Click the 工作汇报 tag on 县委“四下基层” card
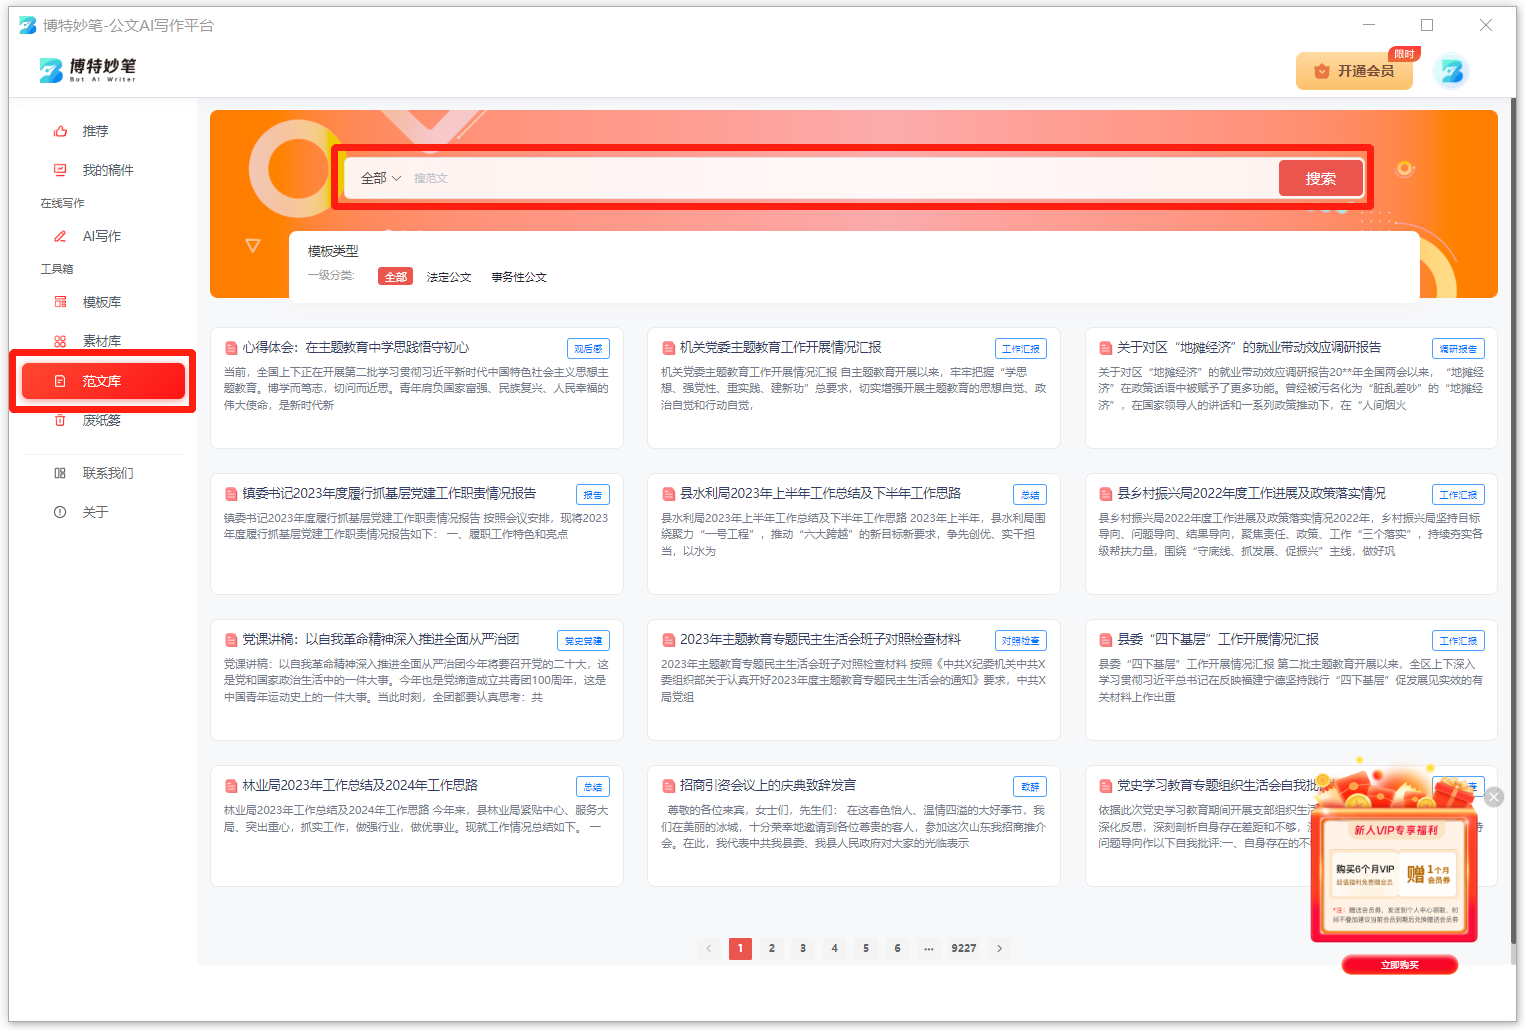 (x=1458, y=641)
